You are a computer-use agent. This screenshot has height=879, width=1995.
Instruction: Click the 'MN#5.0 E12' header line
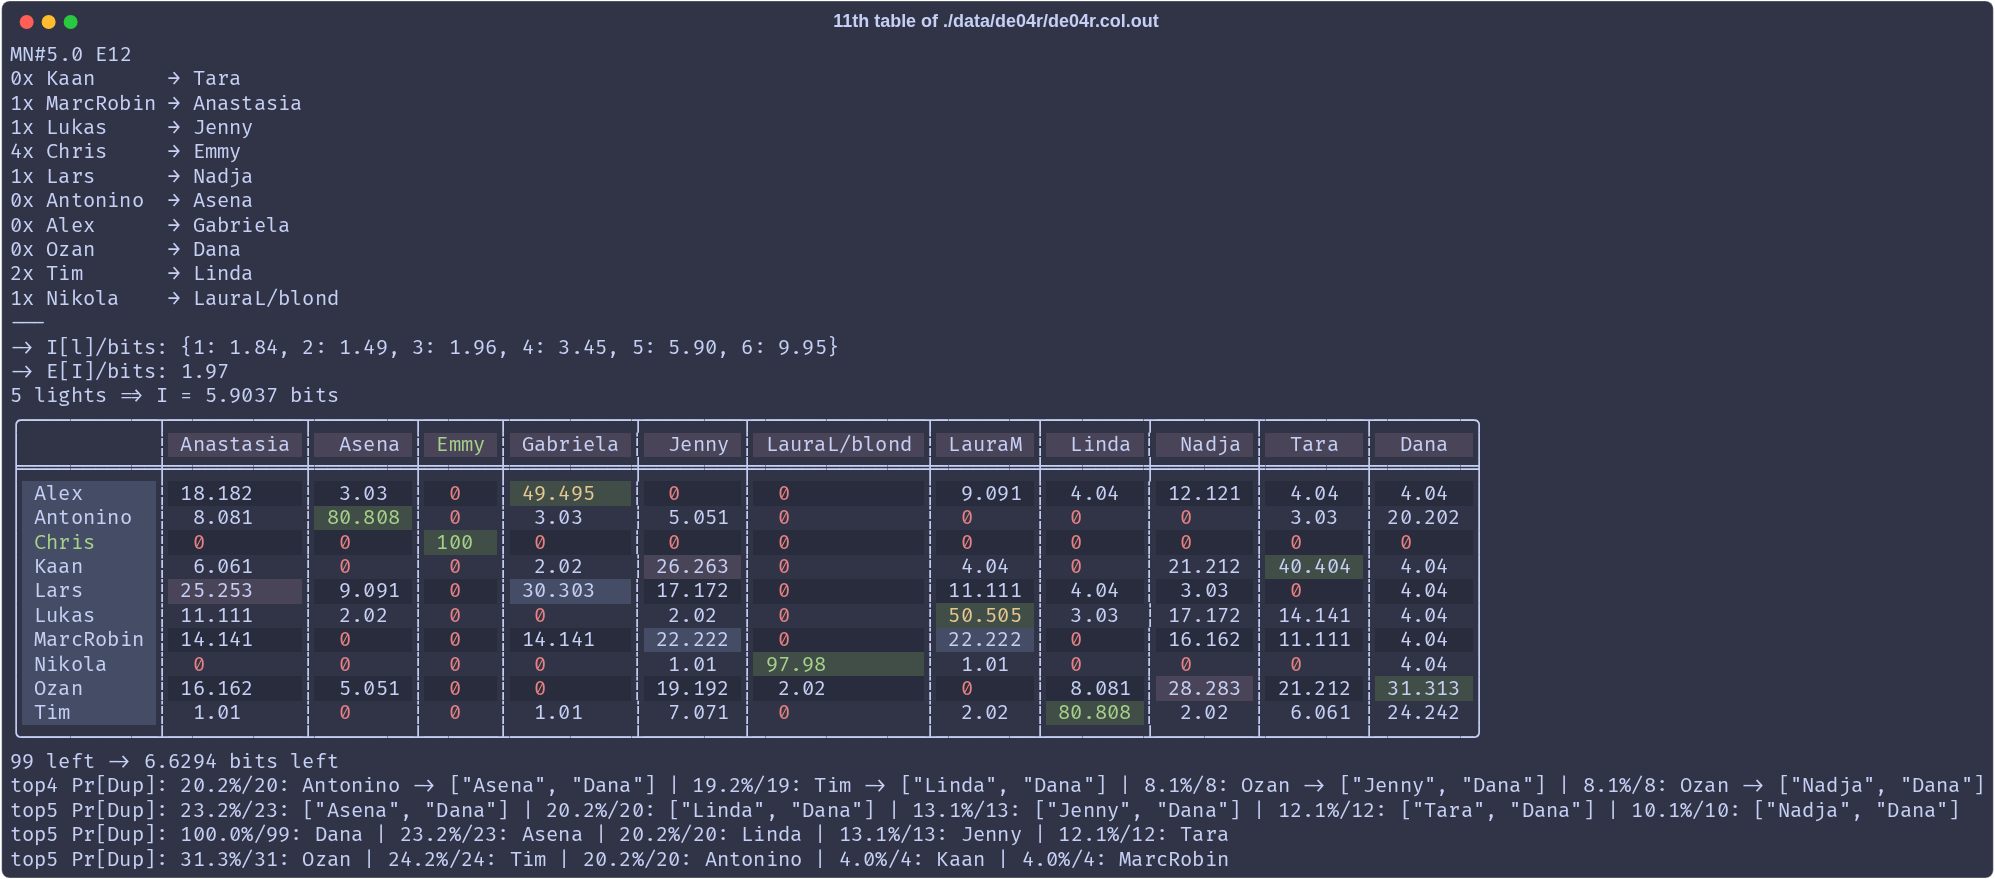tap(71, 54)
